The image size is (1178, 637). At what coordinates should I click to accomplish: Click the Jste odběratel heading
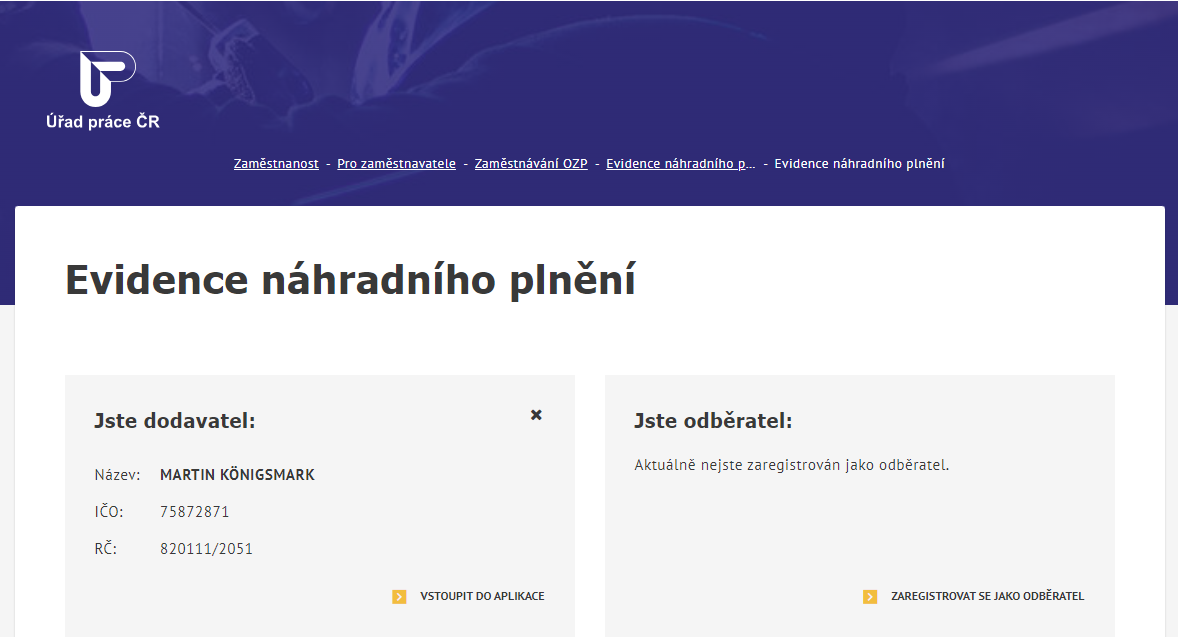click(713, 421)
